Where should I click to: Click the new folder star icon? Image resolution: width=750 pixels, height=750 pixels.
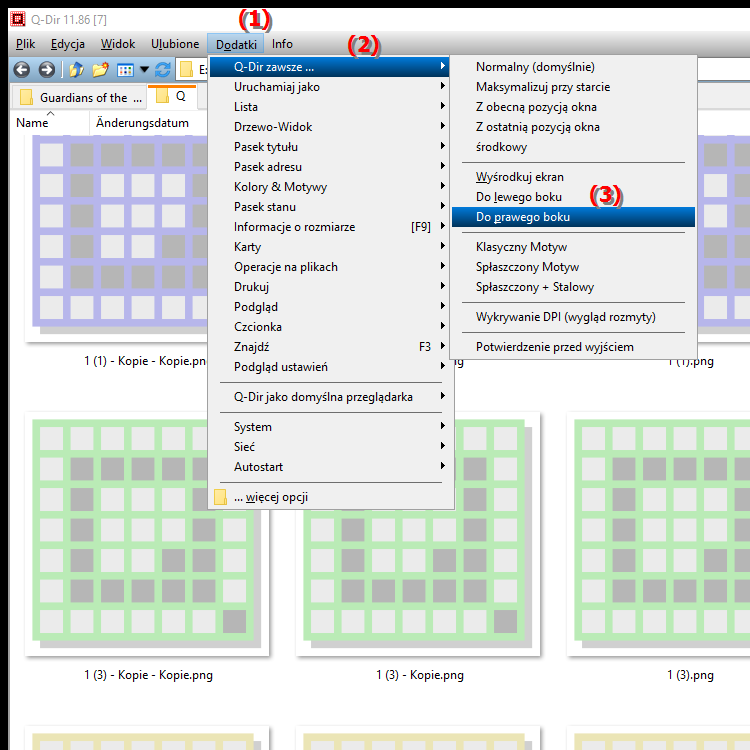click(x=100, y=70)
